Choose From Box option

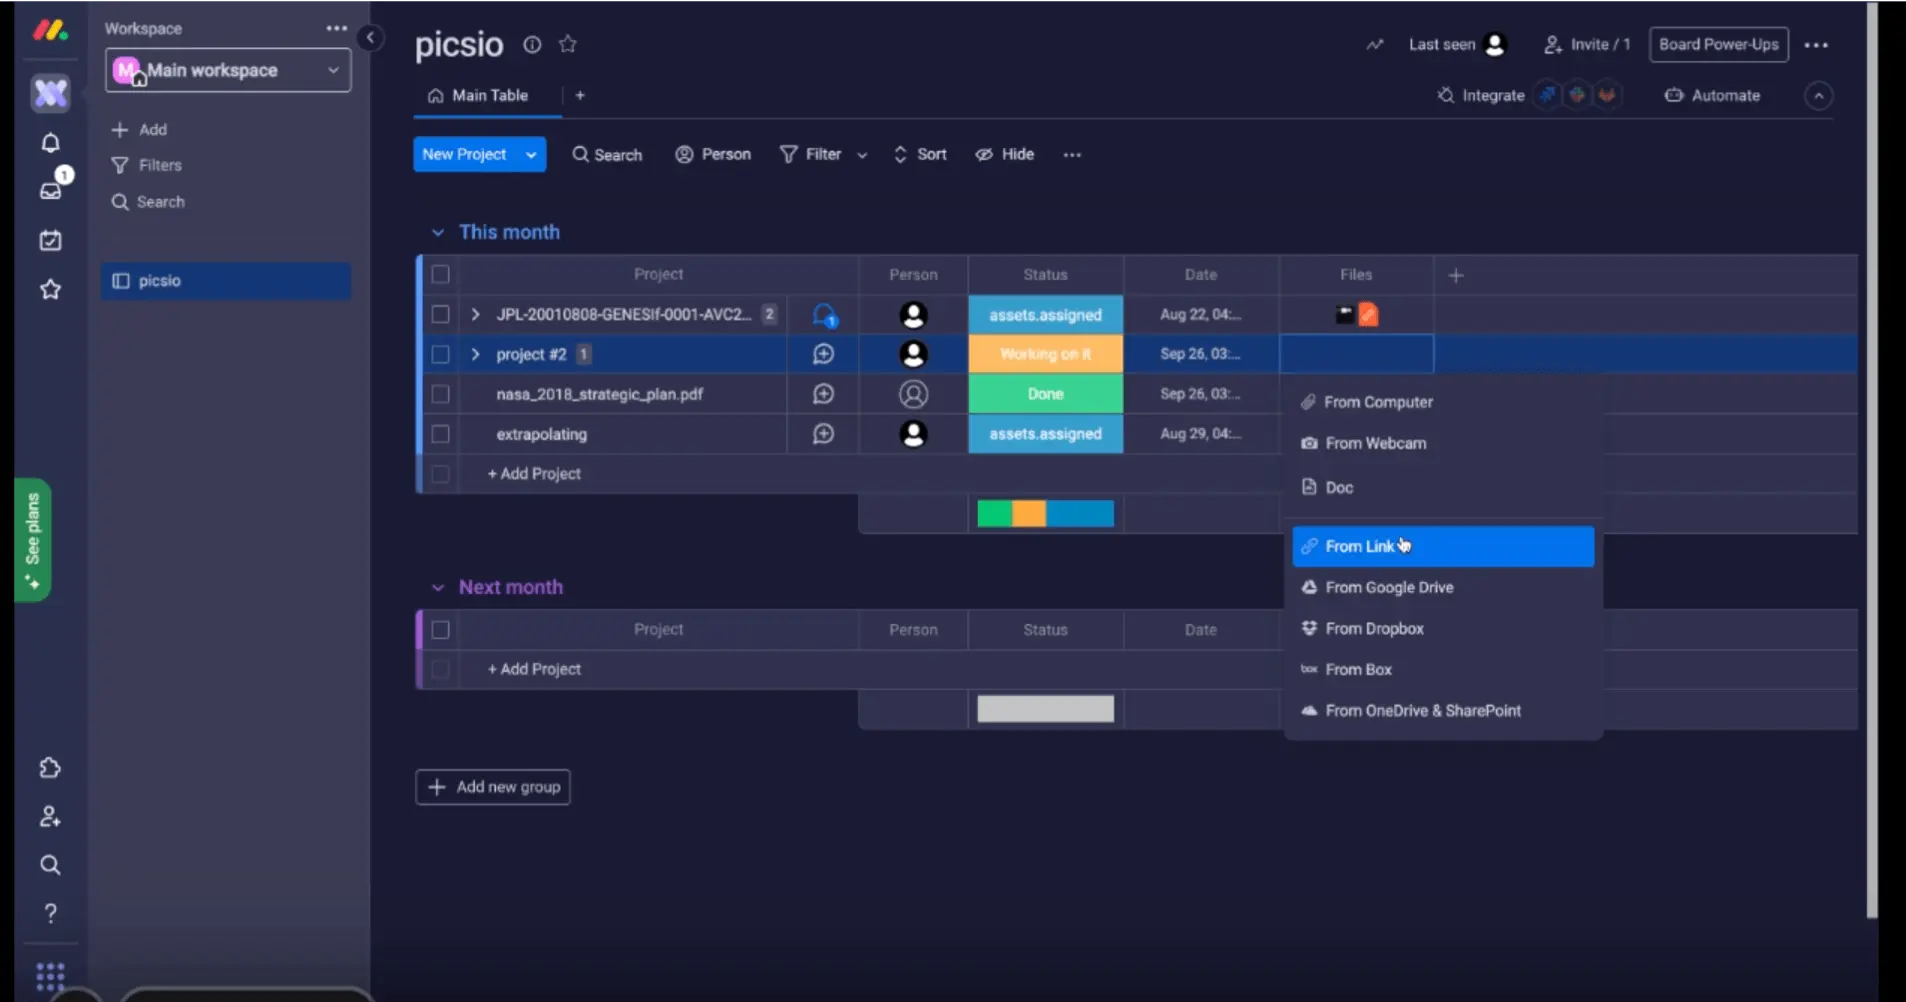point(1443,669)
